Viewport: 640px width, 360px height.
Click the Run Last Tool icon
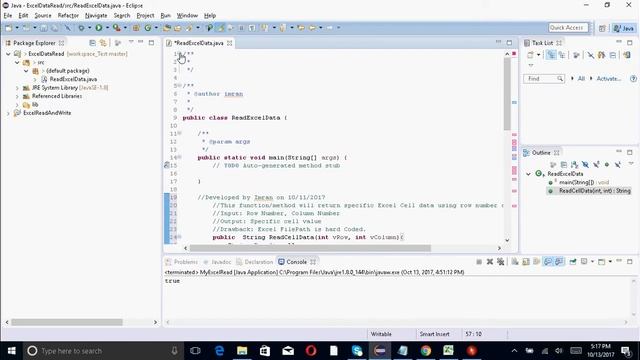tap(117, 28)
